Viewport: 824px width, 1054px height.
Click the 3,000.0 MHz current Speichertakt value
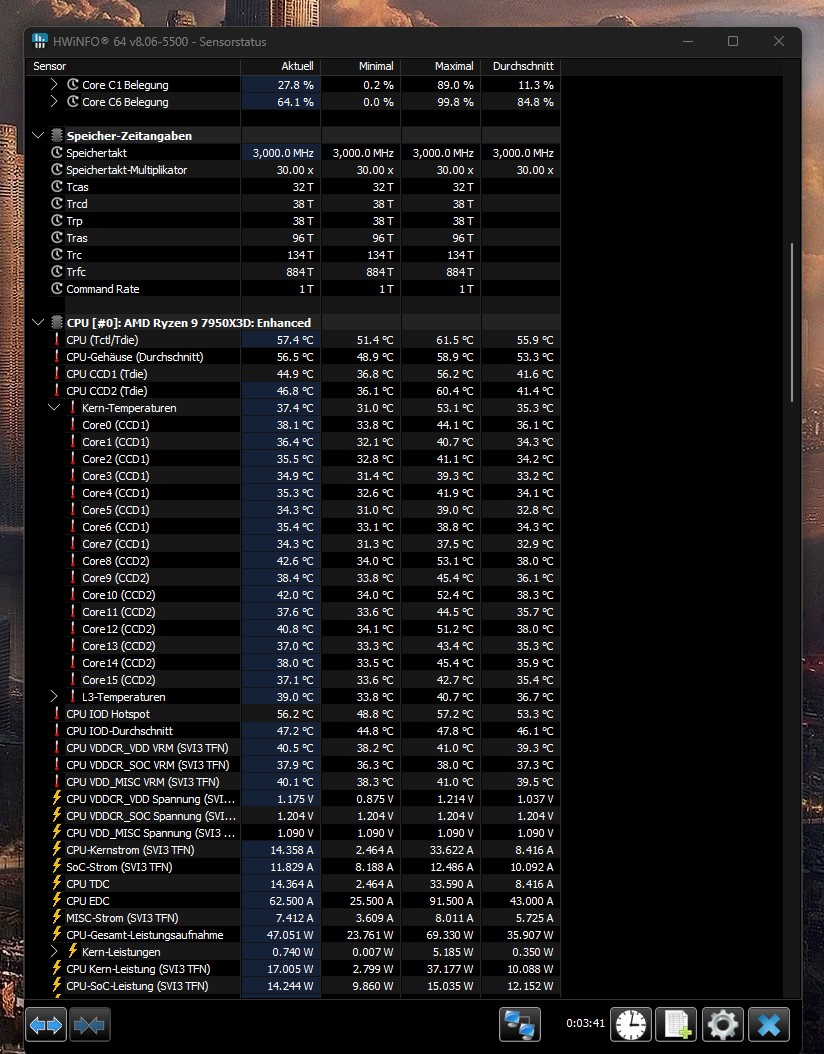[x=284, y=153]
